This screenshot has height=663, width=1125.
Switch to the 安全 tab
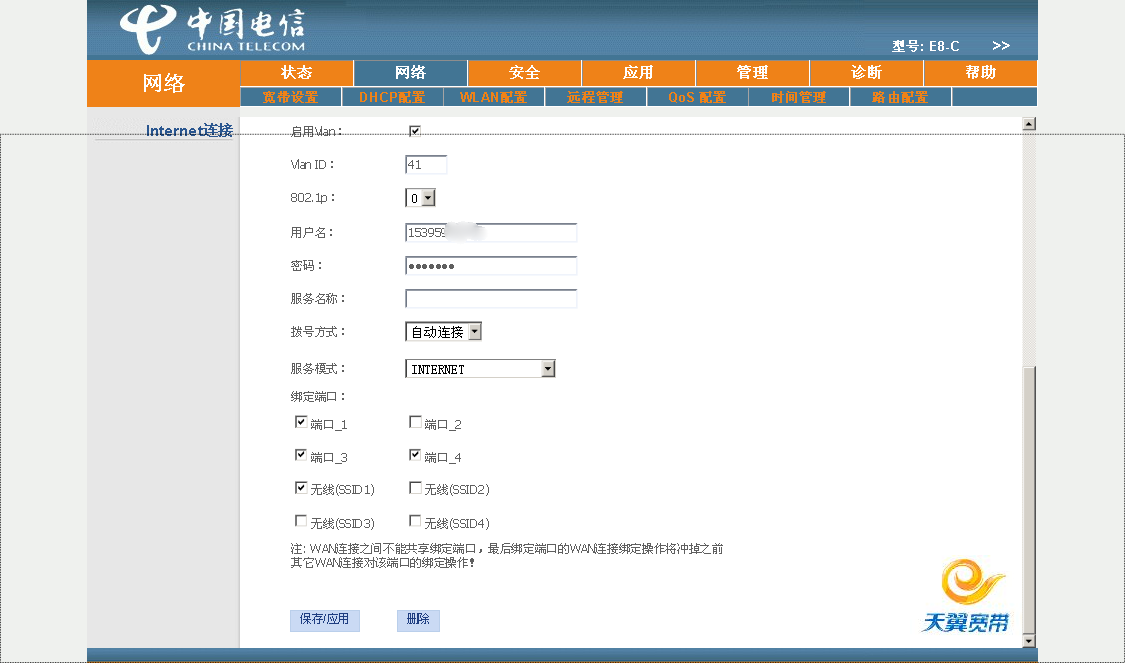(524, 72)
